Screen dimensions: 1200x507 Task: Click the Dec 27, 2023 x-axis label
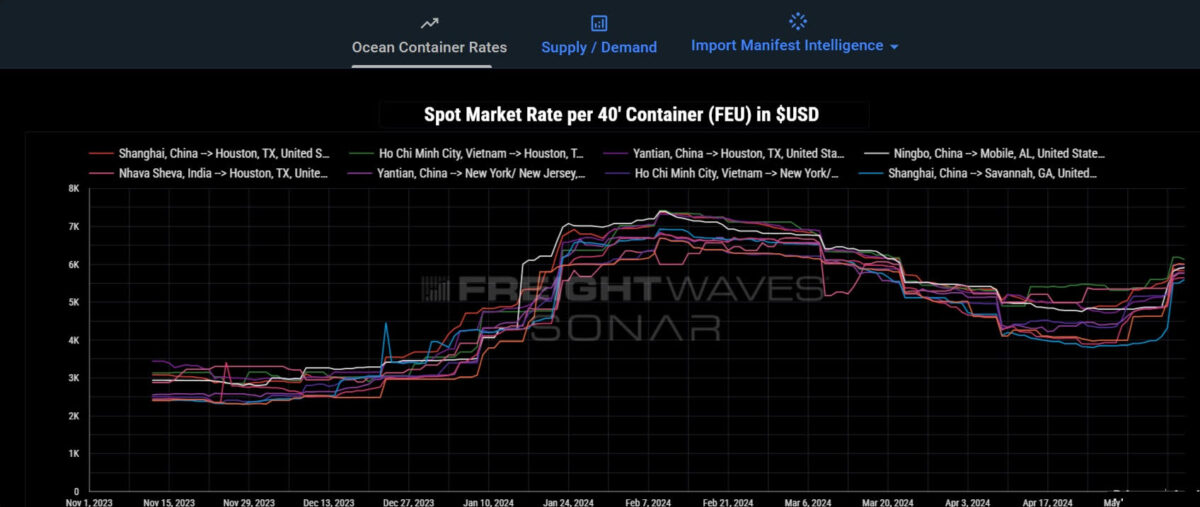(x=408, y=502)
